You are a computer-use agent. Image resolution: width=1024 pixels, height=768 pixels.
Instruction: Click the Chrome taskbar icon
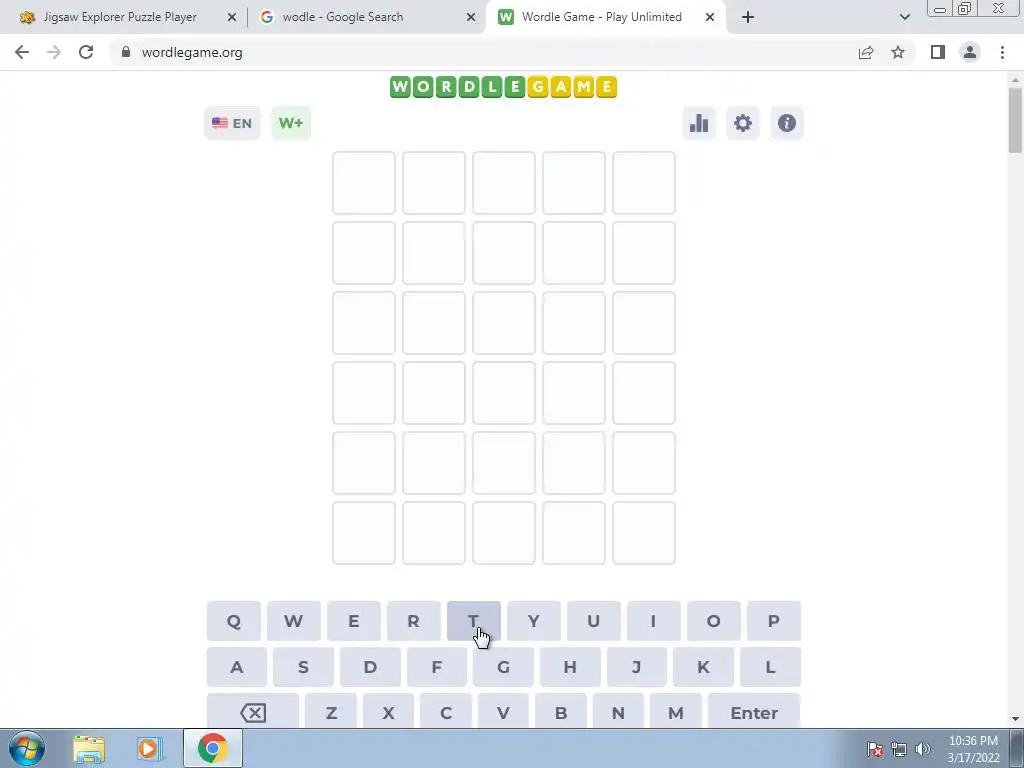[x=212, y=749]
